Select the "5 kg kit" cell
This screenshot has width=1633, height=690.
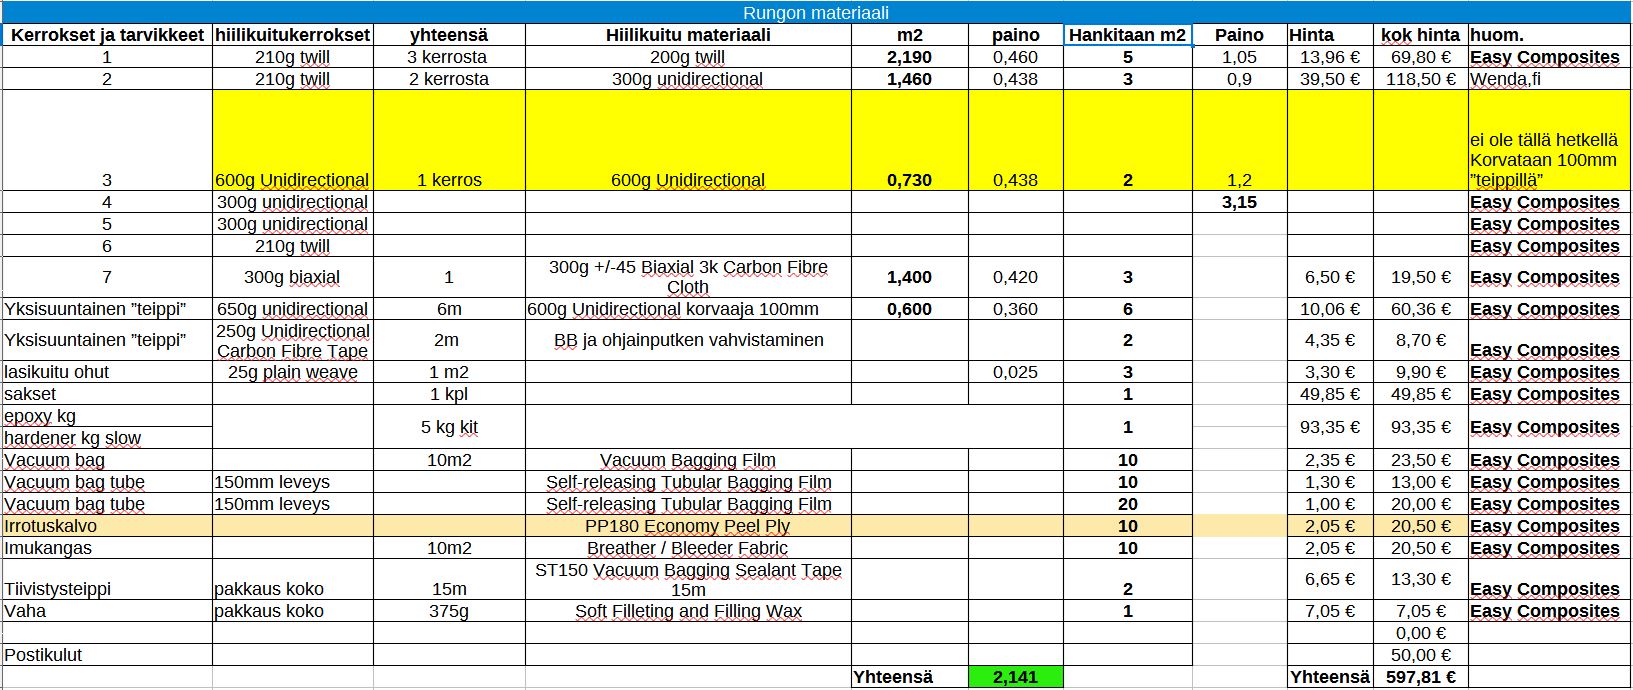click(x=449, y=427)
